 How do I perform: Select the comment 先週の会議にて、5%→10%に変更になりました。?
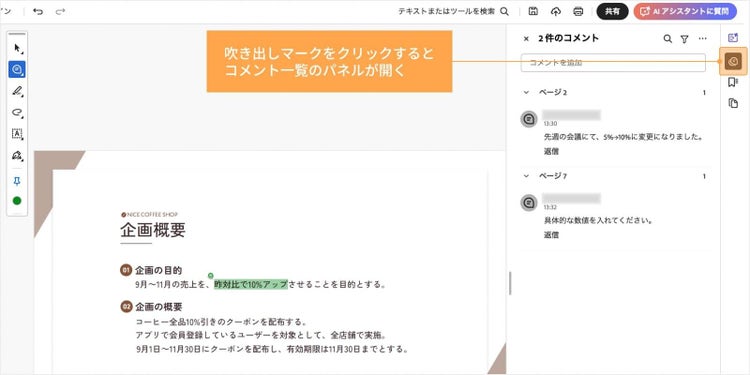point(622,137)
